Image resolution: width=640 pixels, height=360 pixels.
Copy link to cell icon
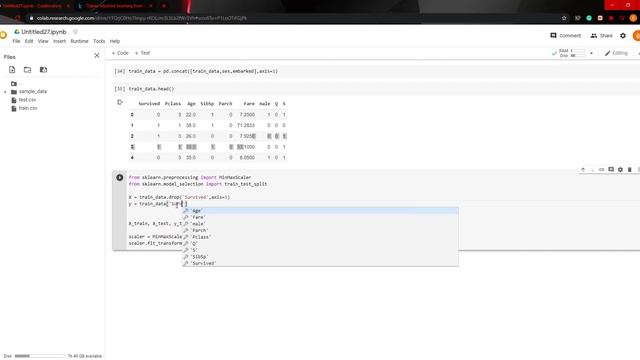coord(602,169)
